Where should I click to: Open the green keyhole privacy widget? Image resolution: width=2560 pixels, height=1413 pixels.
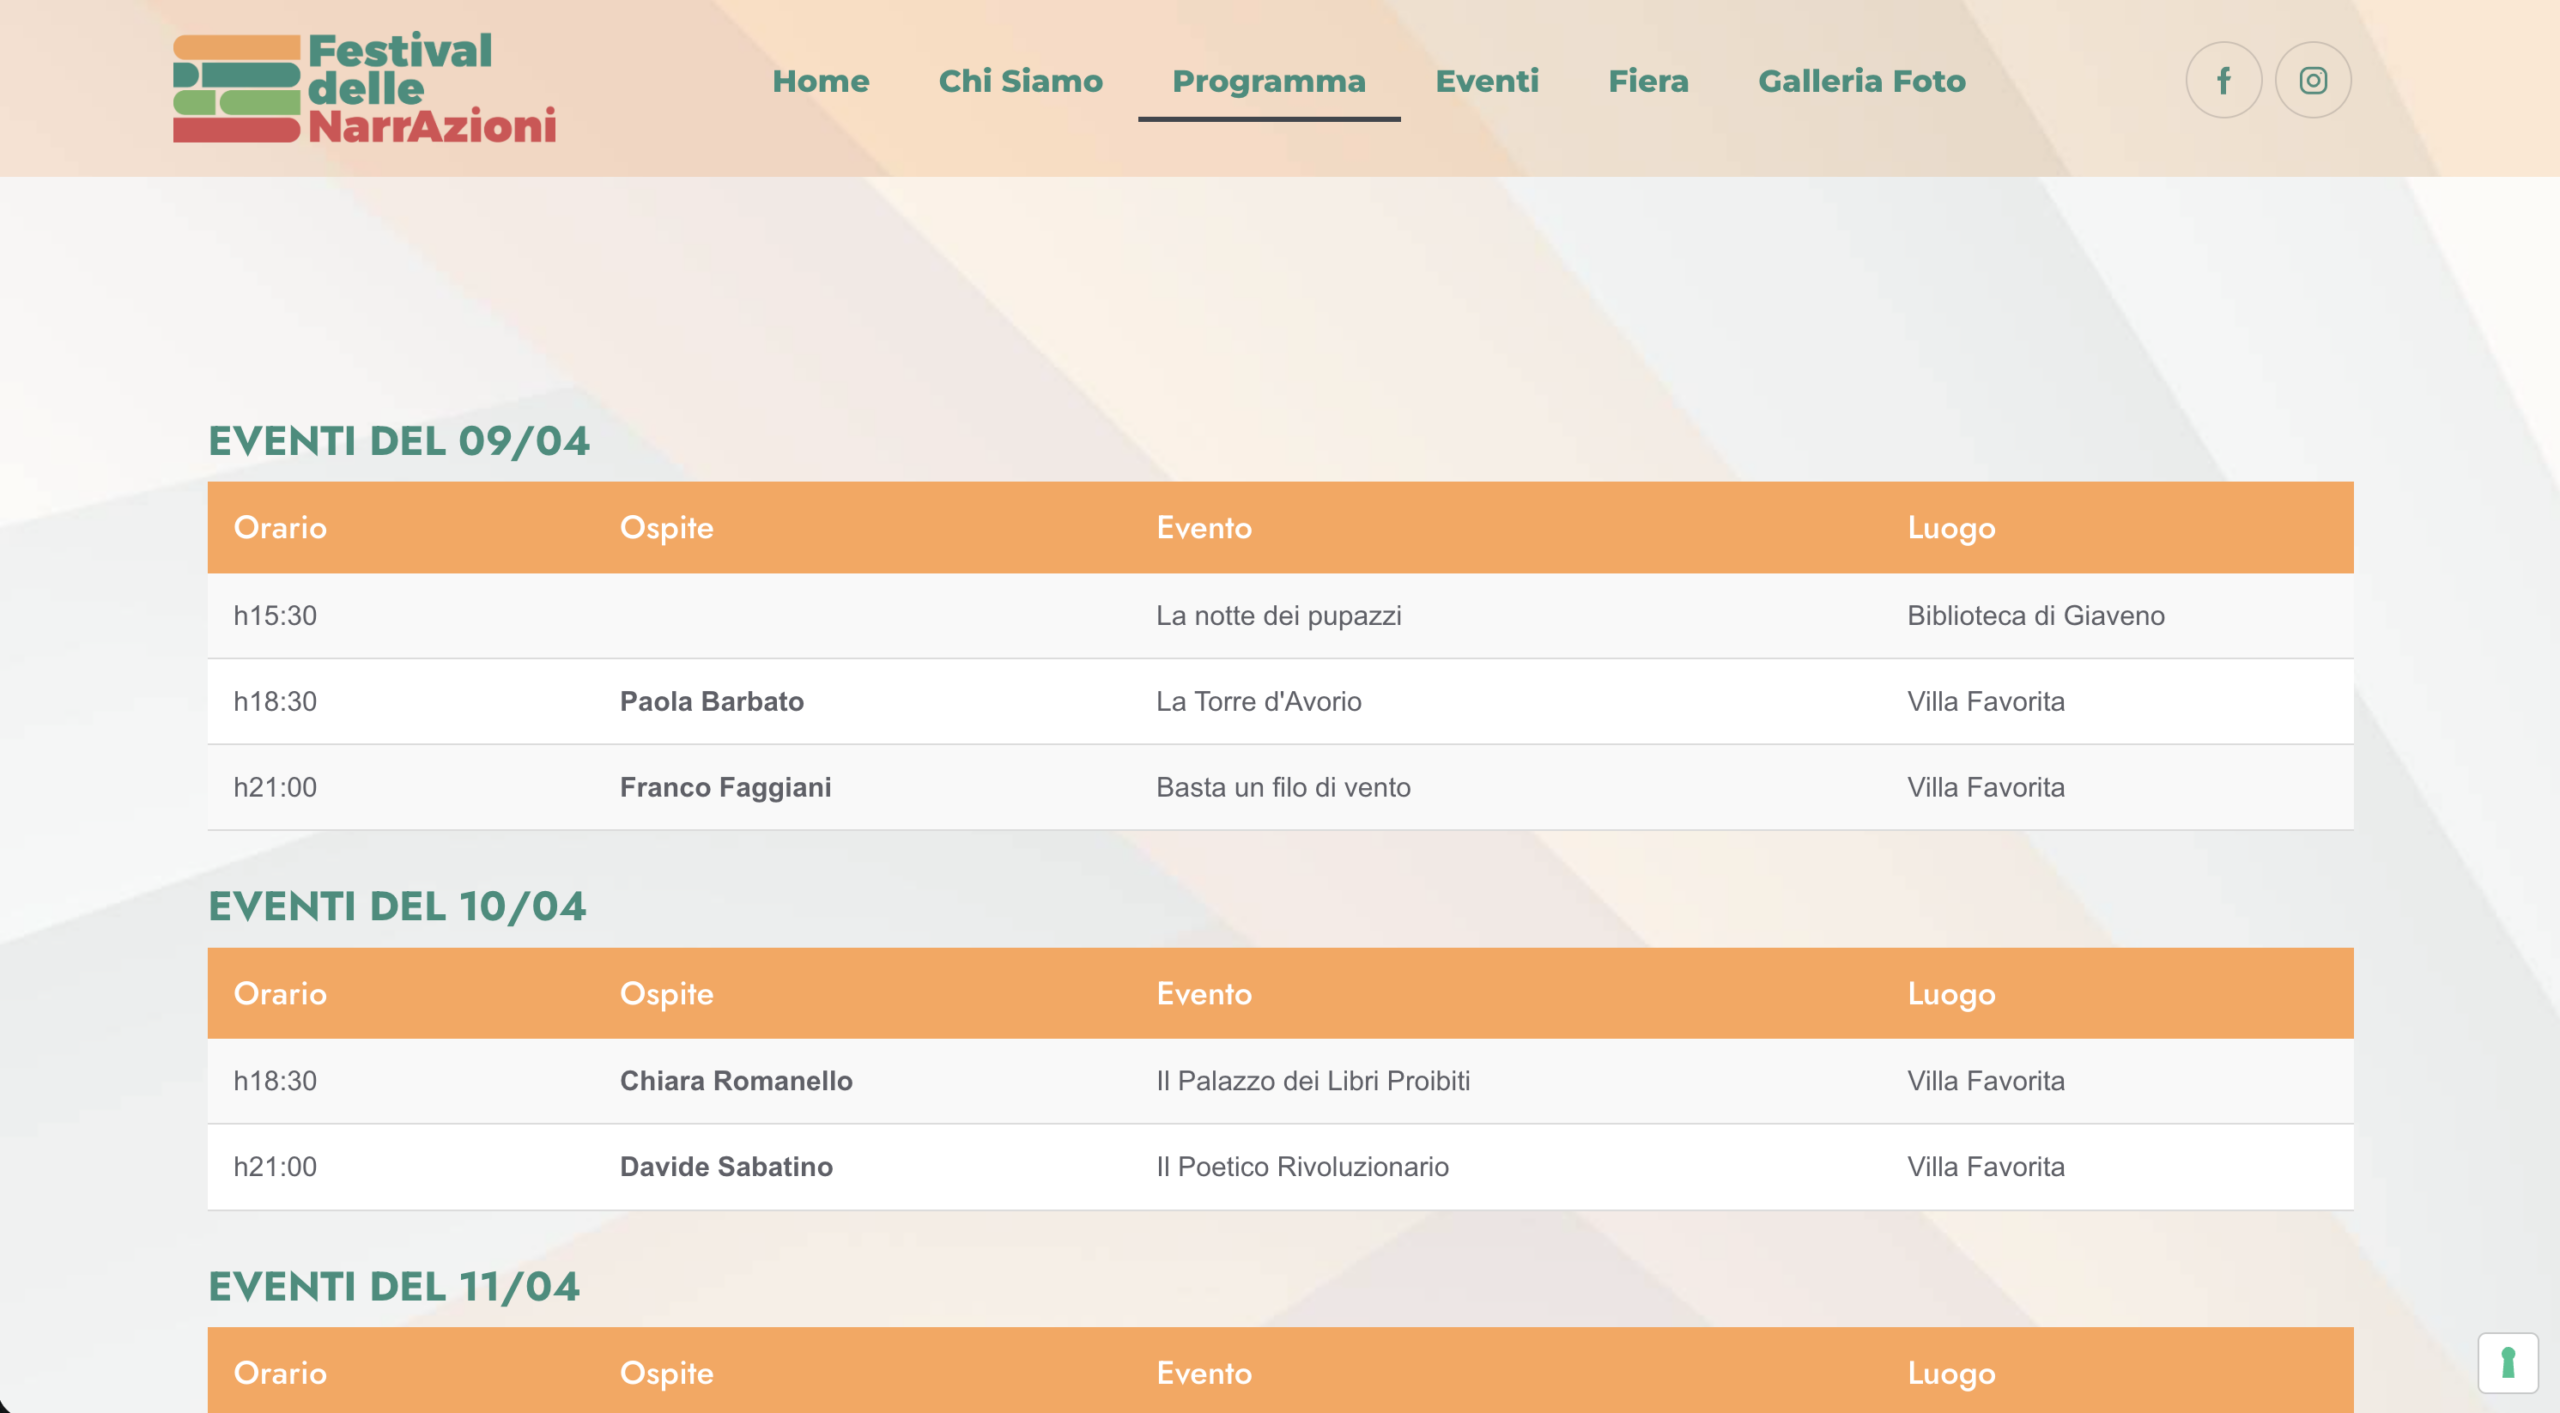(2507, 1362)
